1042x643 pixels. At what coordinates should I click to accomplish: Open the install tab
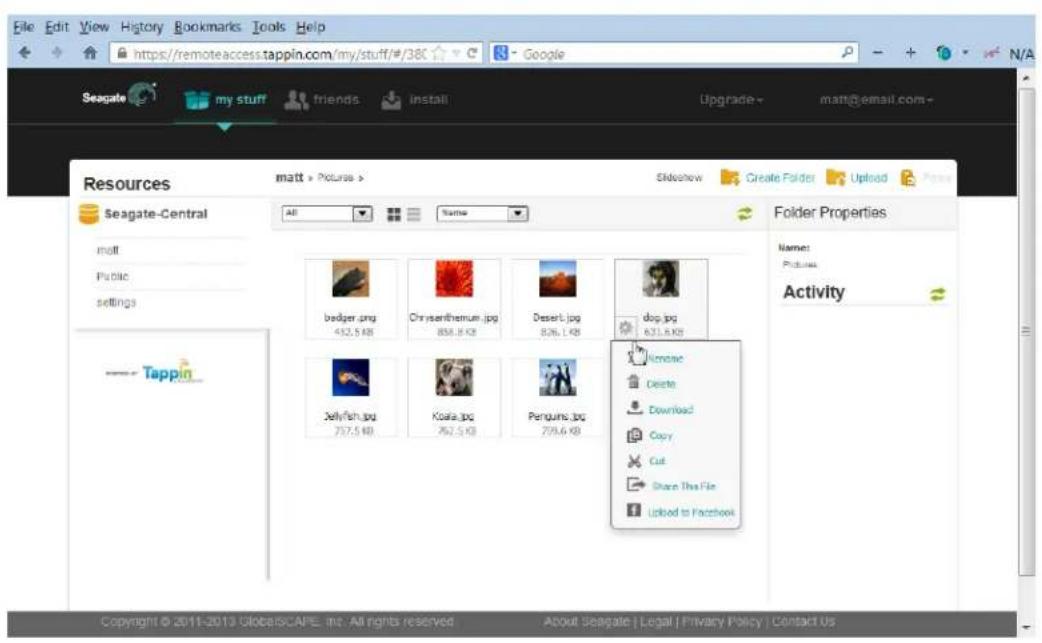[x=415, y=100]
